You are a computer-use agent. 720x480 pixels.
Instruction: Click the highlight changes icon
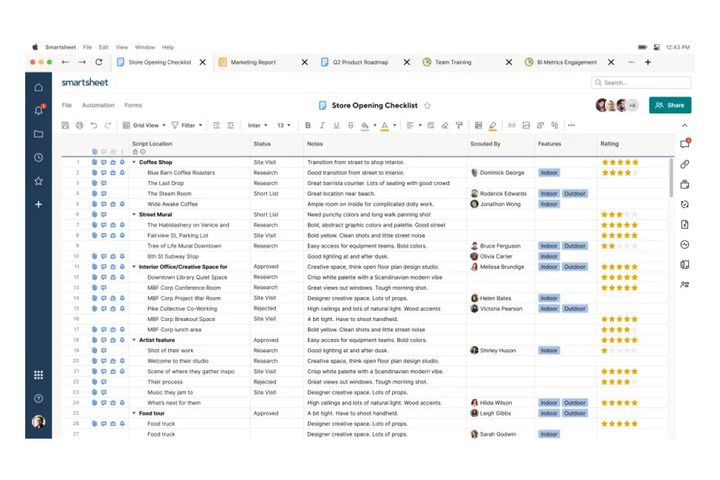[493, 125]
